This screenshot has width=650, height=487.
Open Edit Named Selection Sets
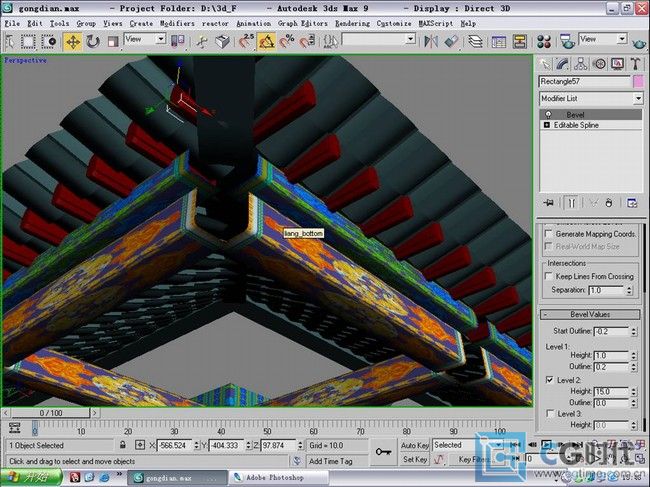click(x=331, y=41)
